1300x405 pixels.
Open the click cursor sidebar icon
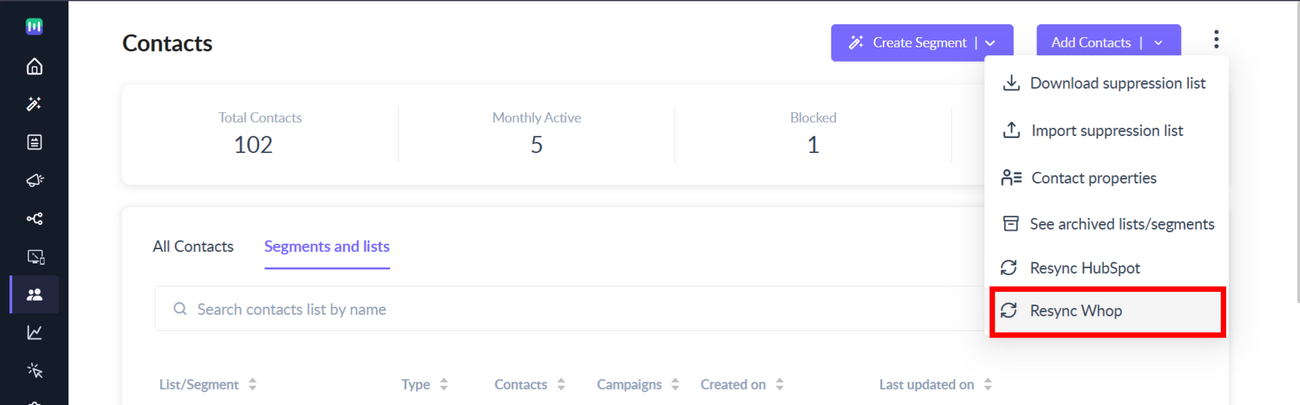[34, 371]
